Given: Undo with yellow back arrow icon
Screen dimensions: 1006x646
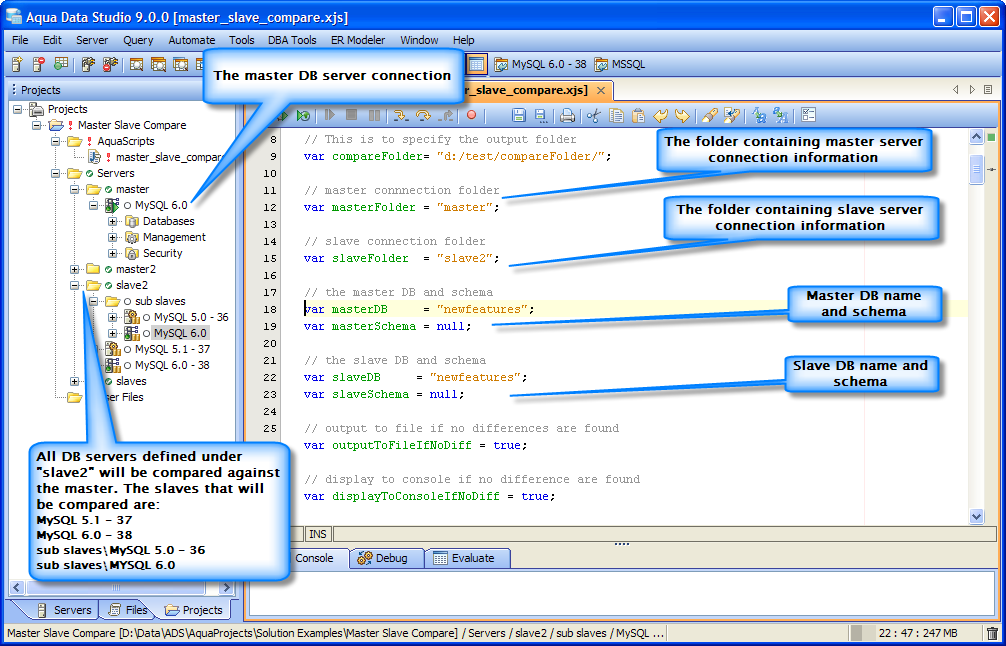Looking at the screenshot, I should pos(660,115).
